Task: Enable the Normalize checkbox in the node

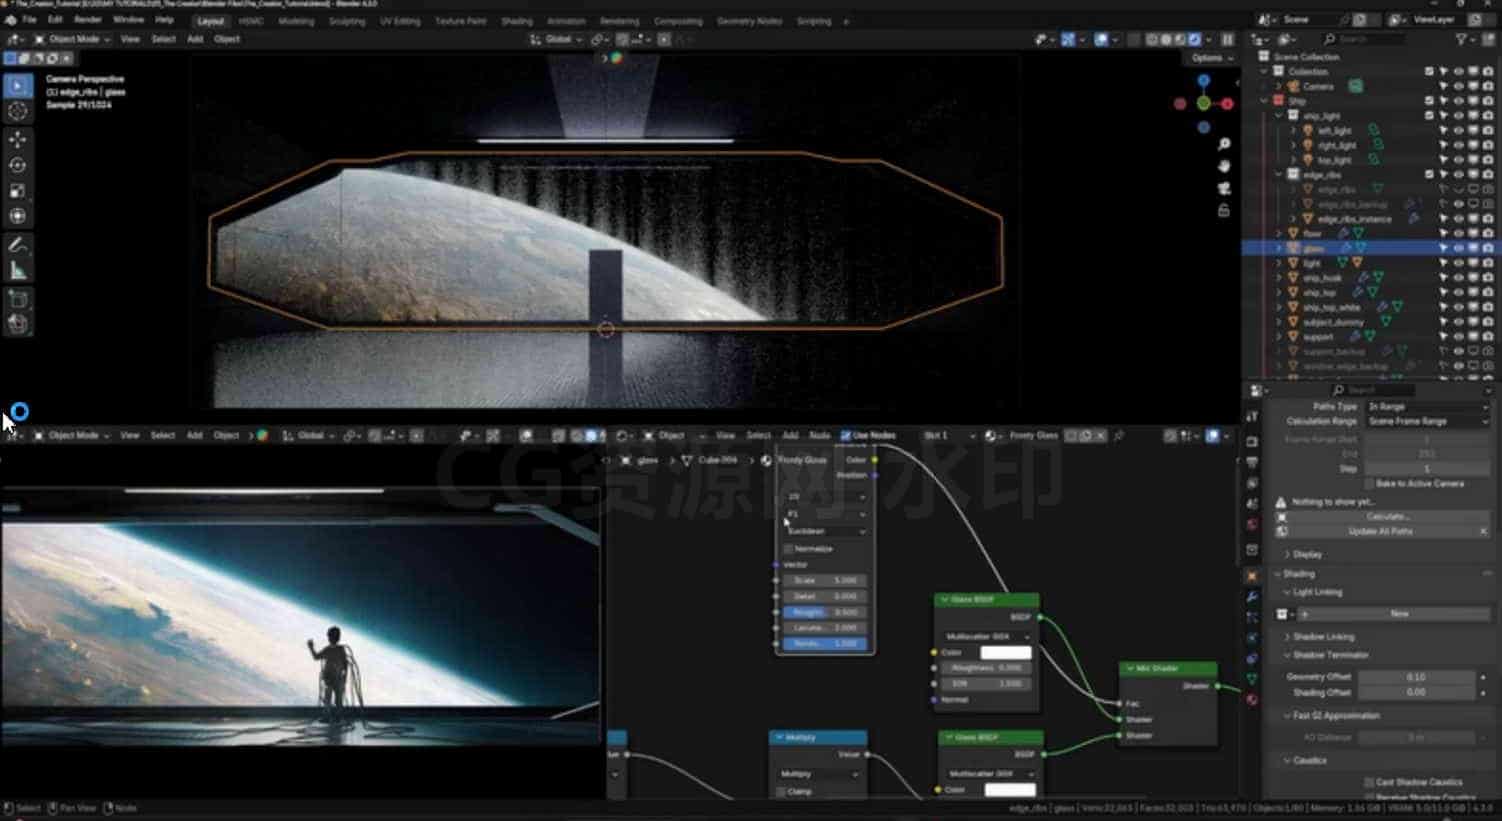Action: 789,549
